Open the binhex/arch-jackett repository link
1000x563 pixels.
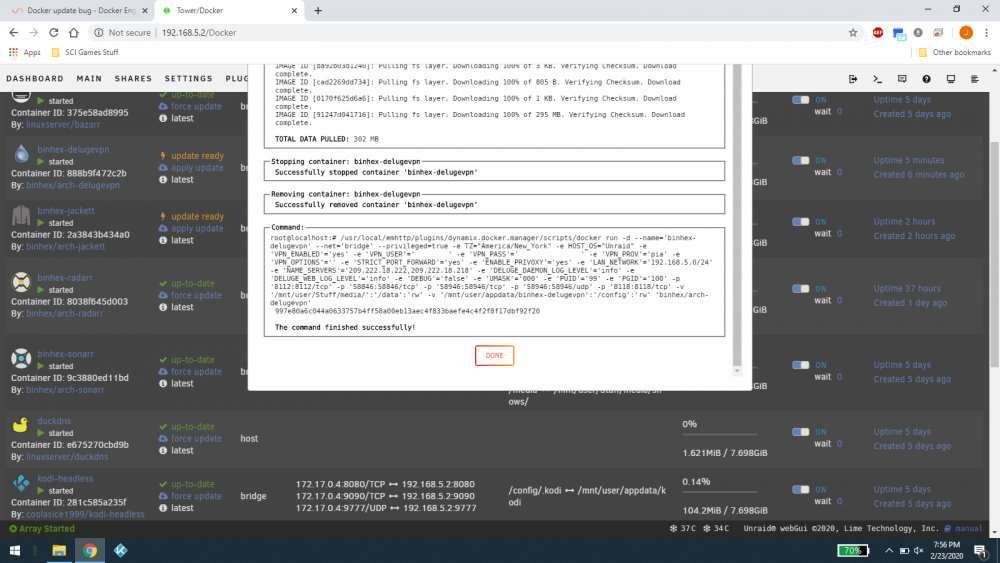tap(66, 247)
